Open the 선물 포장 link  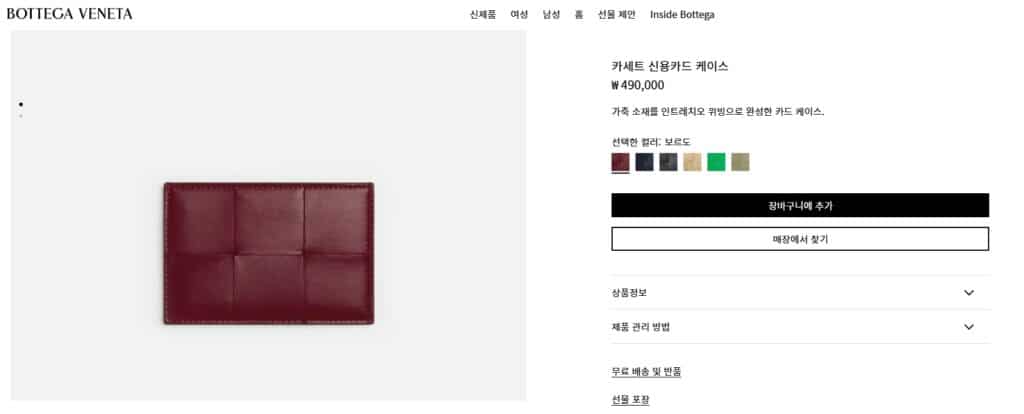tap(630, 400)
